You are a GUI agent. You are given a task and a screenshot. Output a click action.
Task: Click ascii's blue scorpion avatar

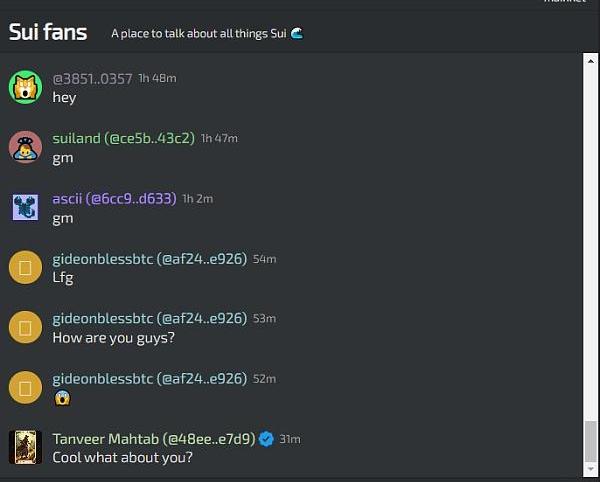(x=25, y=207)
